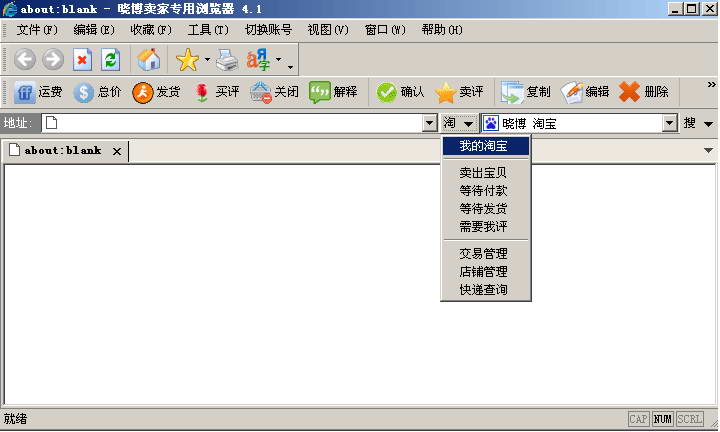Screen dimensions: 720x432
Task: Select 卖出宝贝 in the dropdown menu
Action: click(x=486, y=173)
